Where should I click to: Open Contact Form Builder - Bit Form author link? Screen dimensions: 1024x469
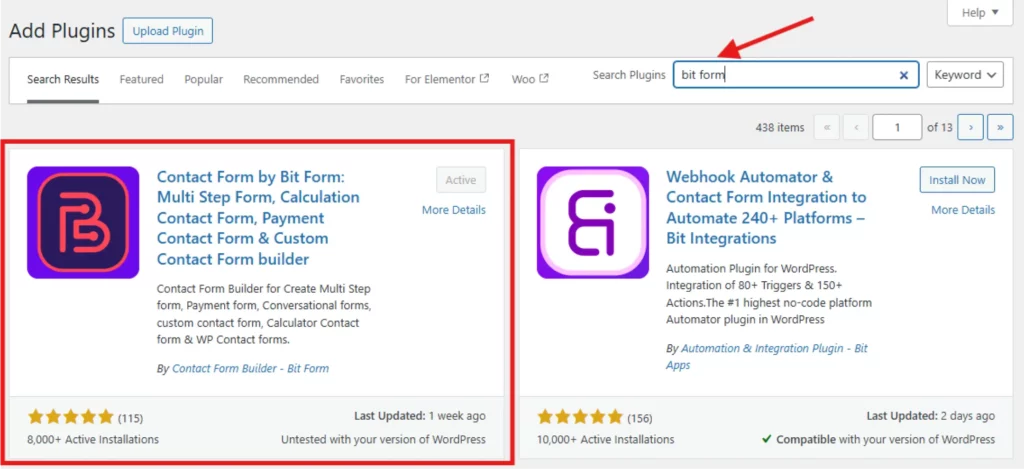pos(250,368)
